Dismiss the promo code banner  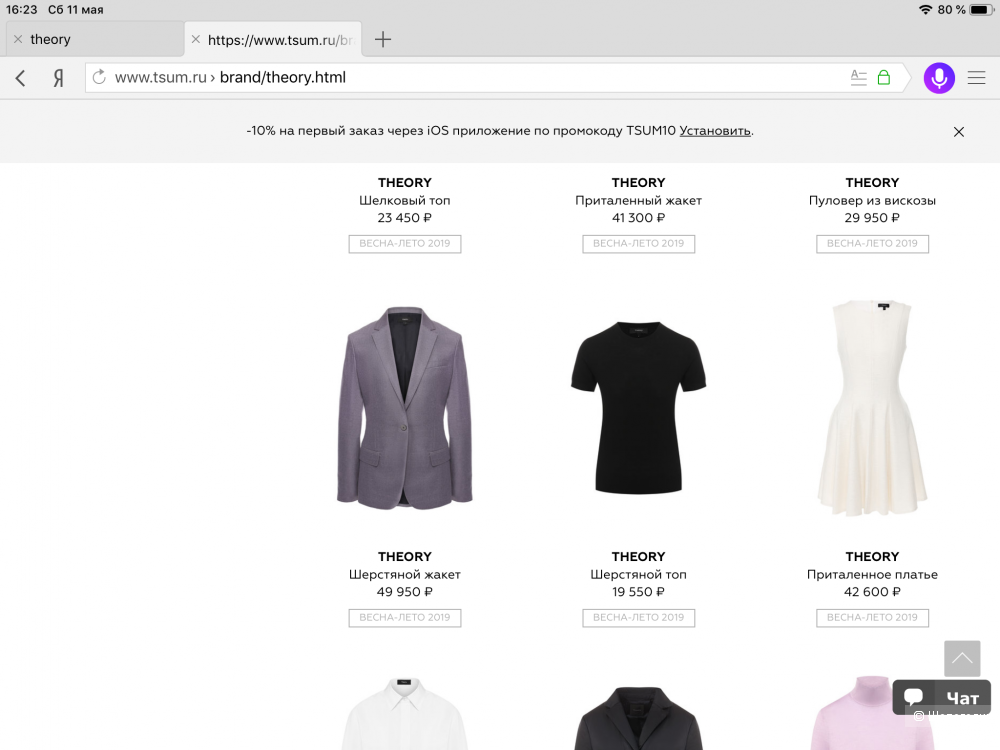coord(959,132)
